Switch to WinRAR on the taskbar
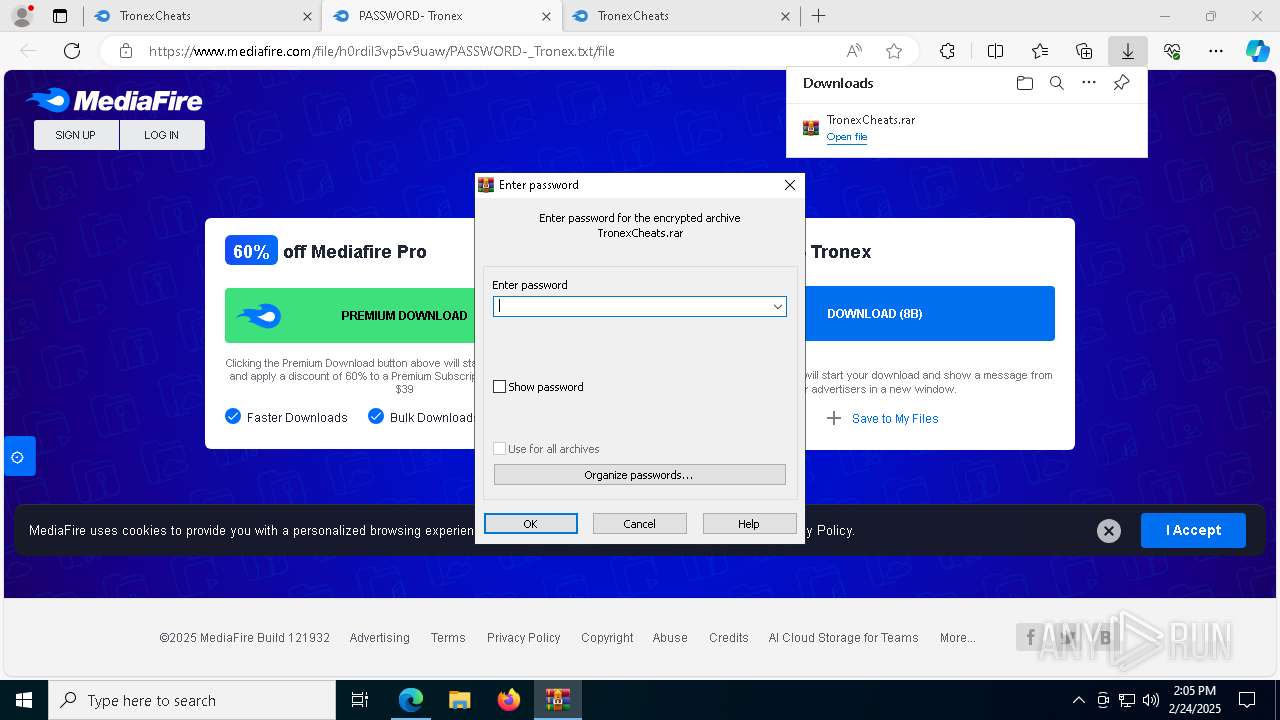The width and height of the screenshot is (1280, 720). (557, 700)
